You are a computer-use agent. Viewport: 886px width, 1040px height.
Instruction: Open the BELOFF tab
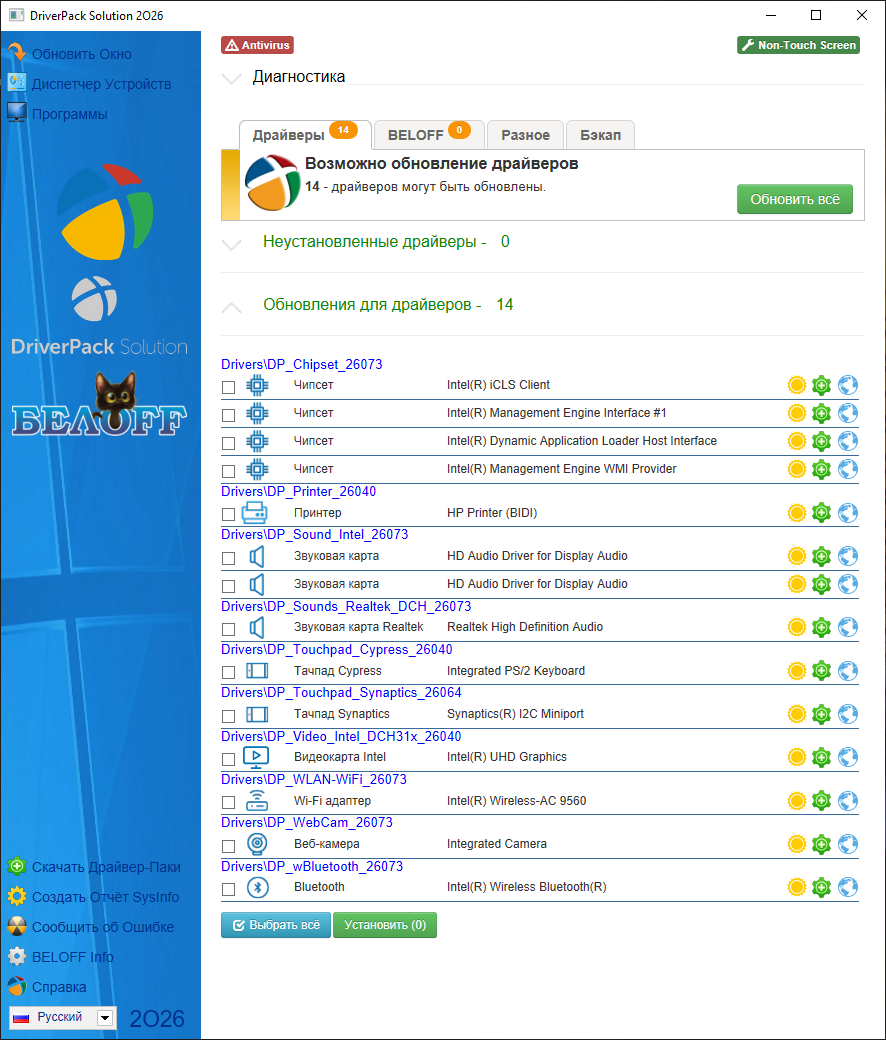429,135
